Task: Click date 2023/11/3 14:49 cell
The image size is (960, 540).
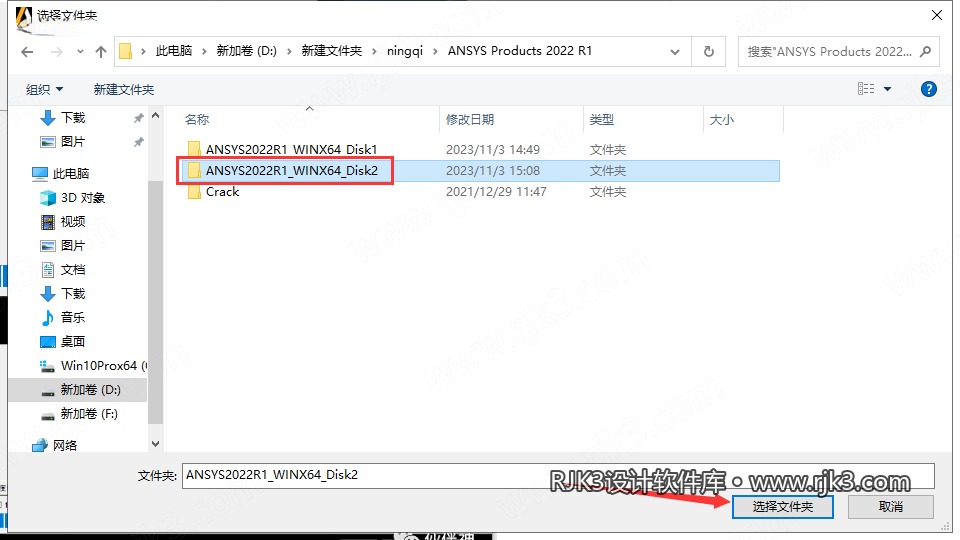Action: (493, 149)
